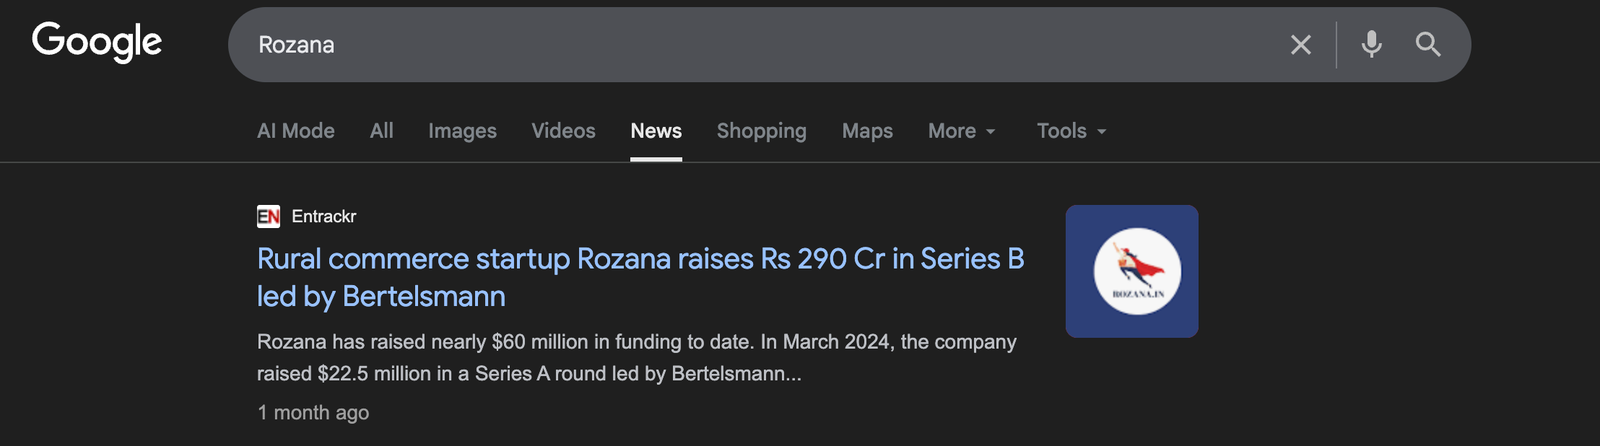Click the "1 month ago" timestamp
Viewport: 1600px width, 446px height.
(313, 412)
